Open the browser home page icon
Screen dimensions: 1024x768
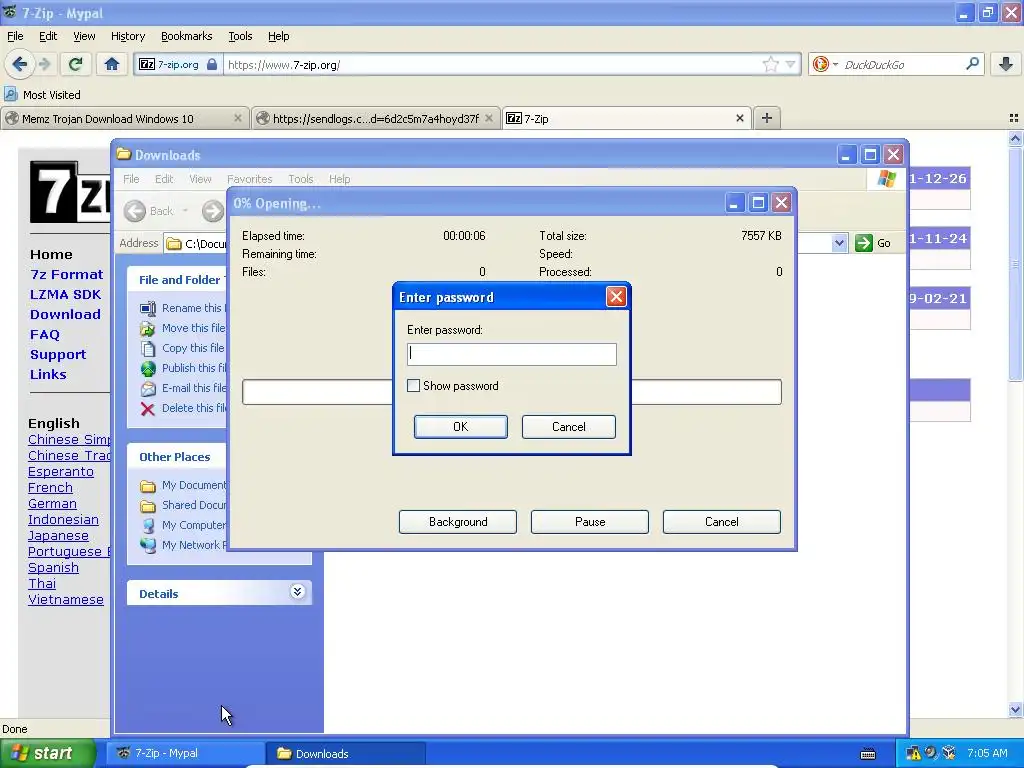112,64
